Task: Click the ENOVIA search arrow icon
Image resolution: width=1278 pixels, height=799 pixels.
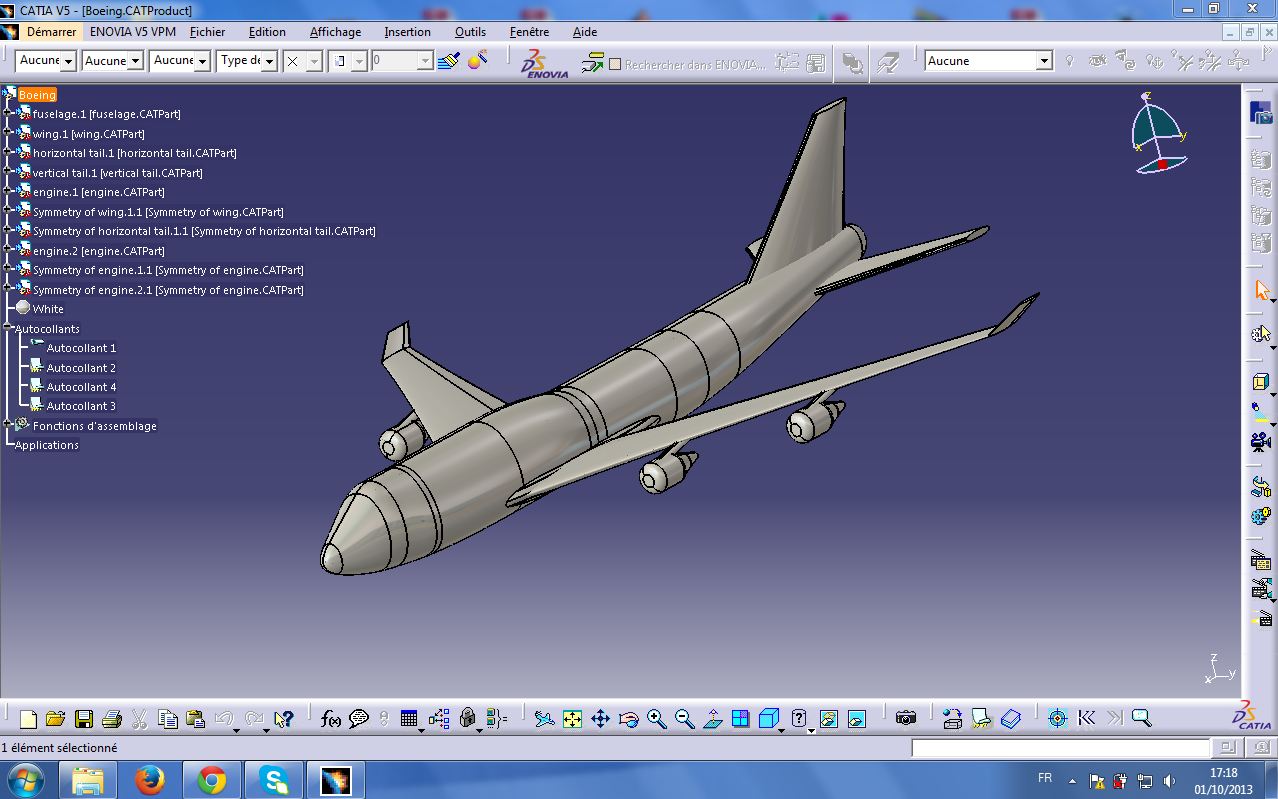Action: [x=592, y=62]
